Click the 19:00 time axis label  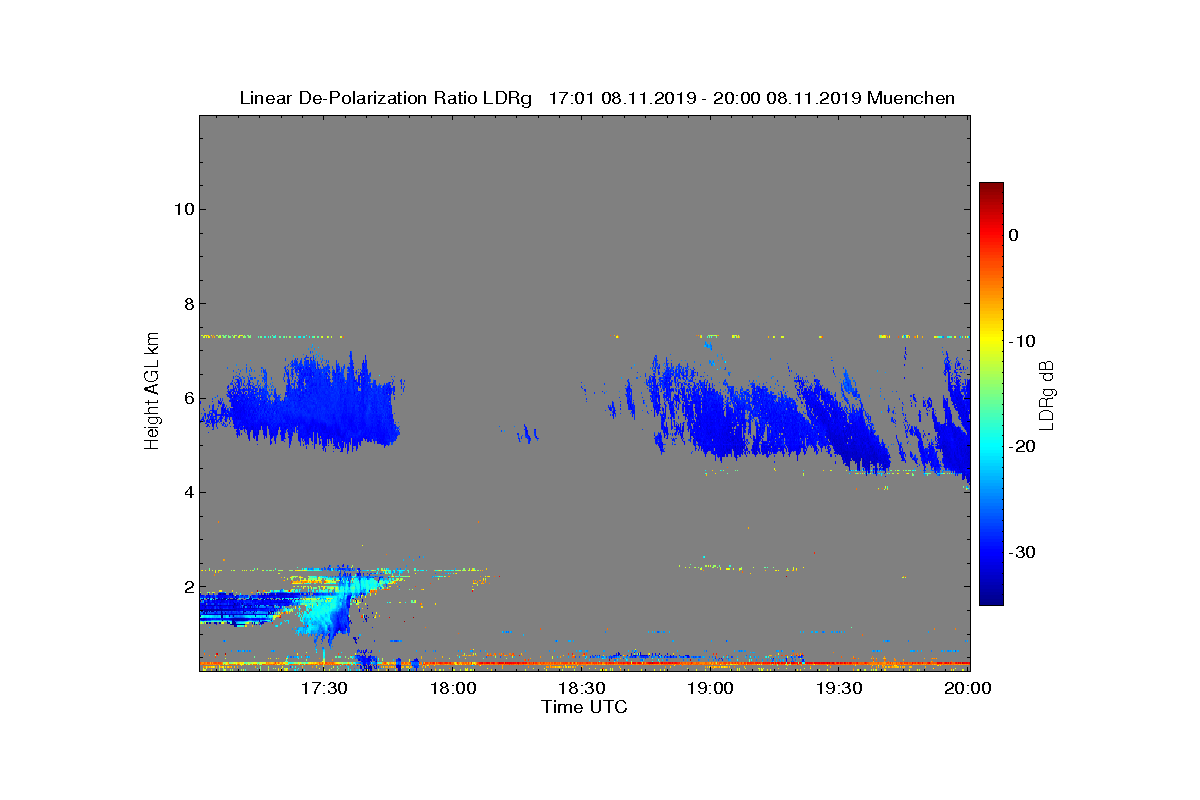(710, 689)
